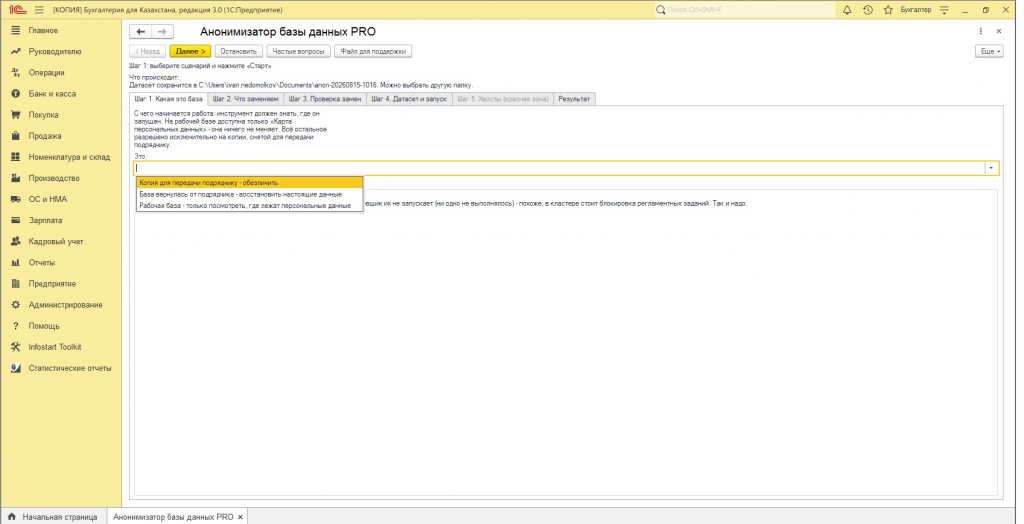Click into the Это input field
Image resolution: width=1024 pixels, height=524 pixels.
(x=560, y=169)
